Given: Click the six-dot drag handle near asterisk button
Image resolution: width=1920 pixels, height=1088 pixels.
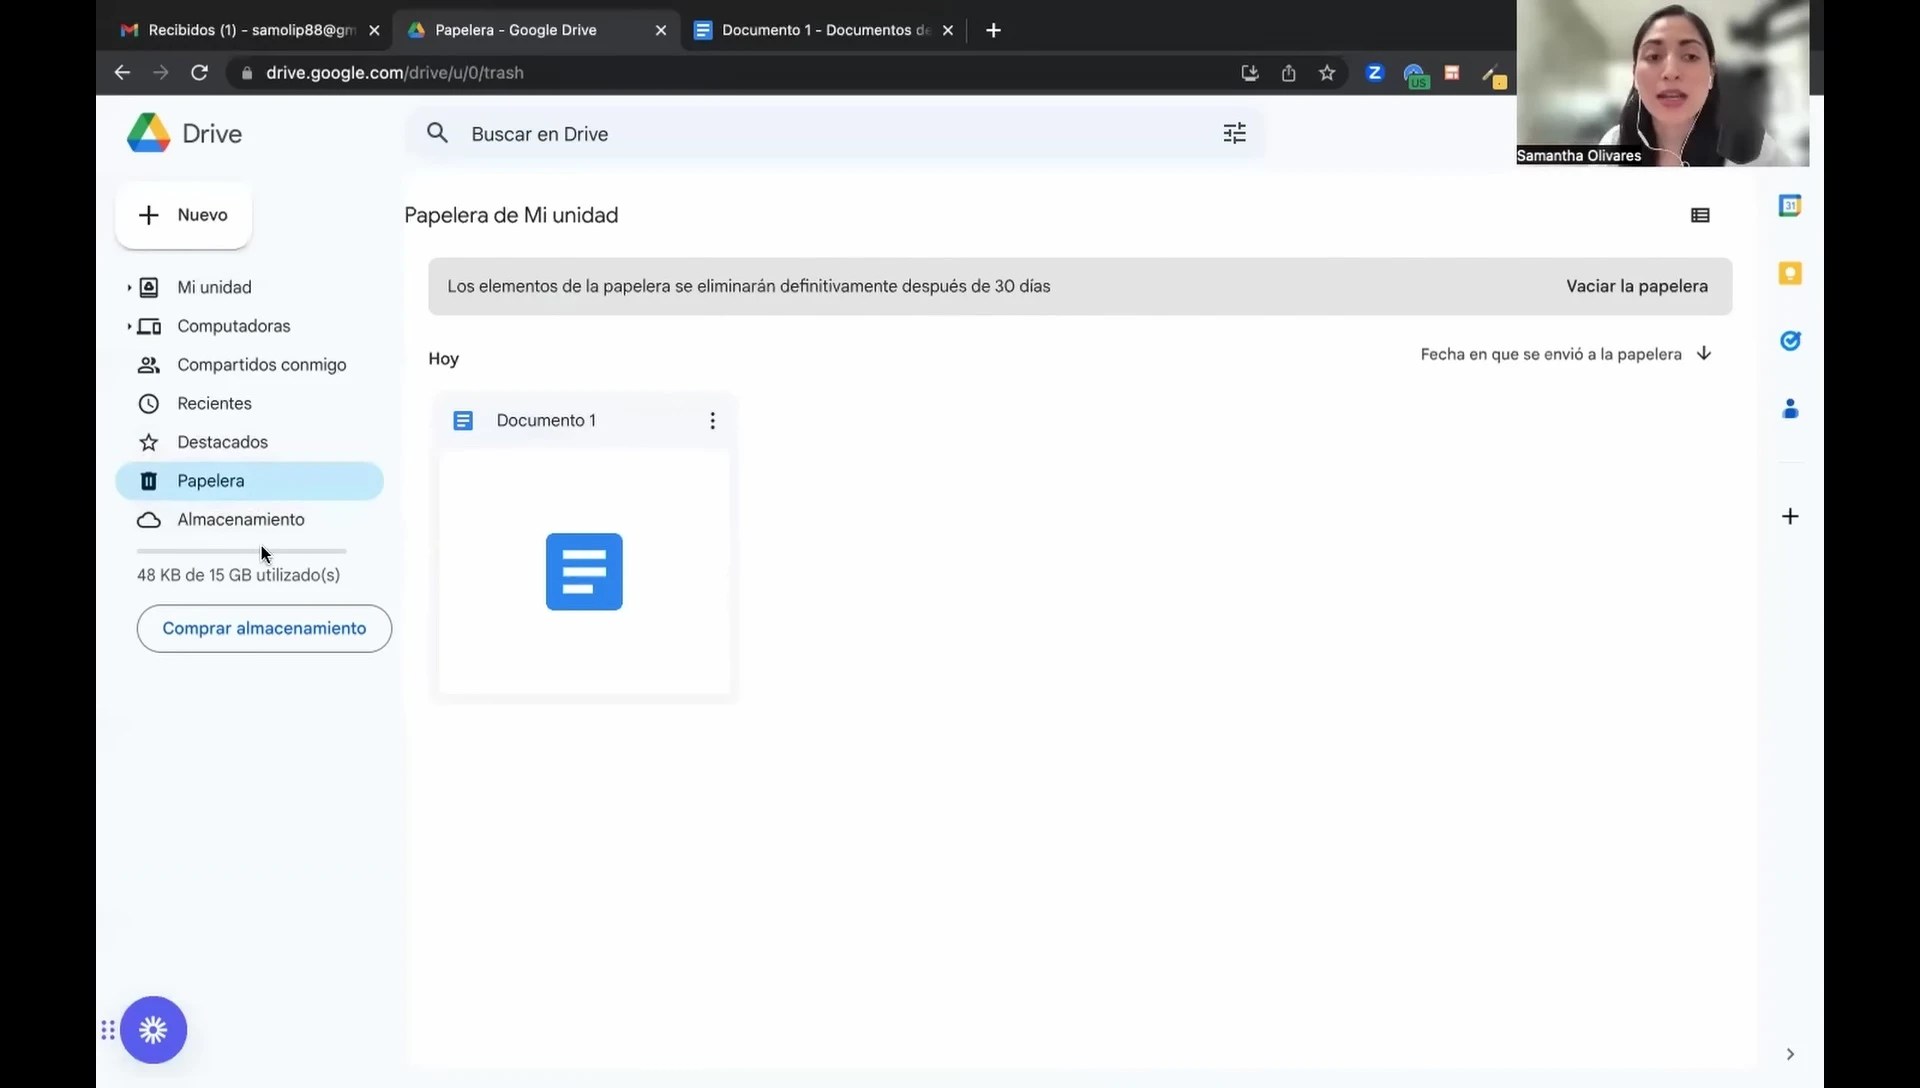Looking at the screenshot, I should coord(107,1030).
